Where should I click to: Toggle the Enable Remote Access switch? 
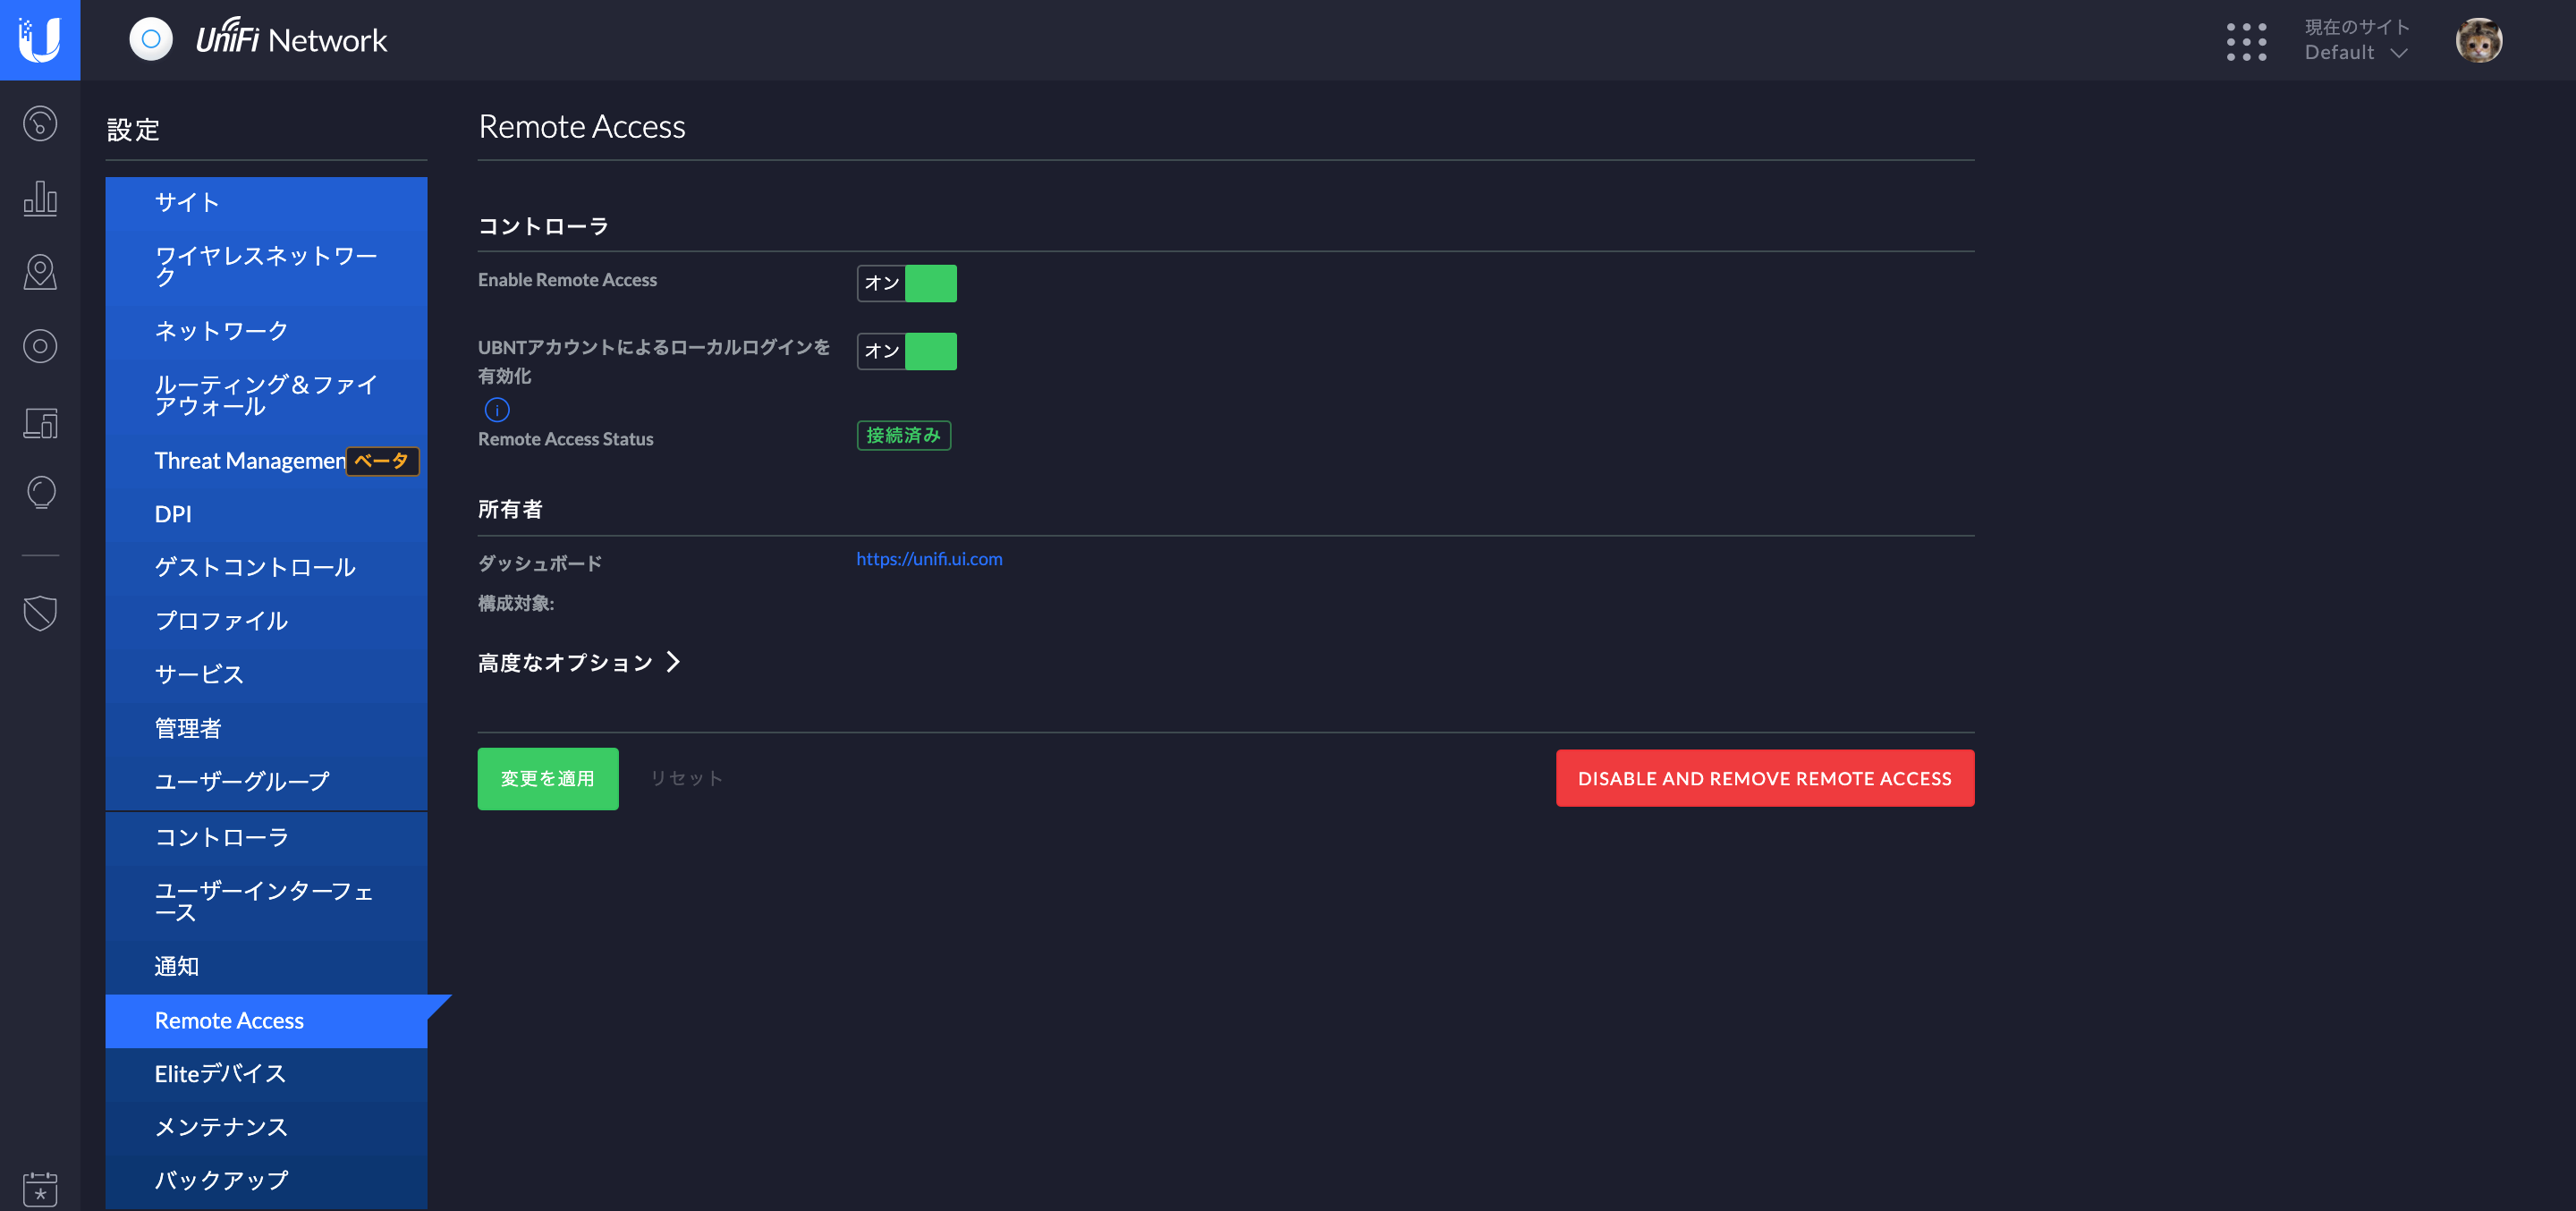pyautogui.click(x=906, y=283)
